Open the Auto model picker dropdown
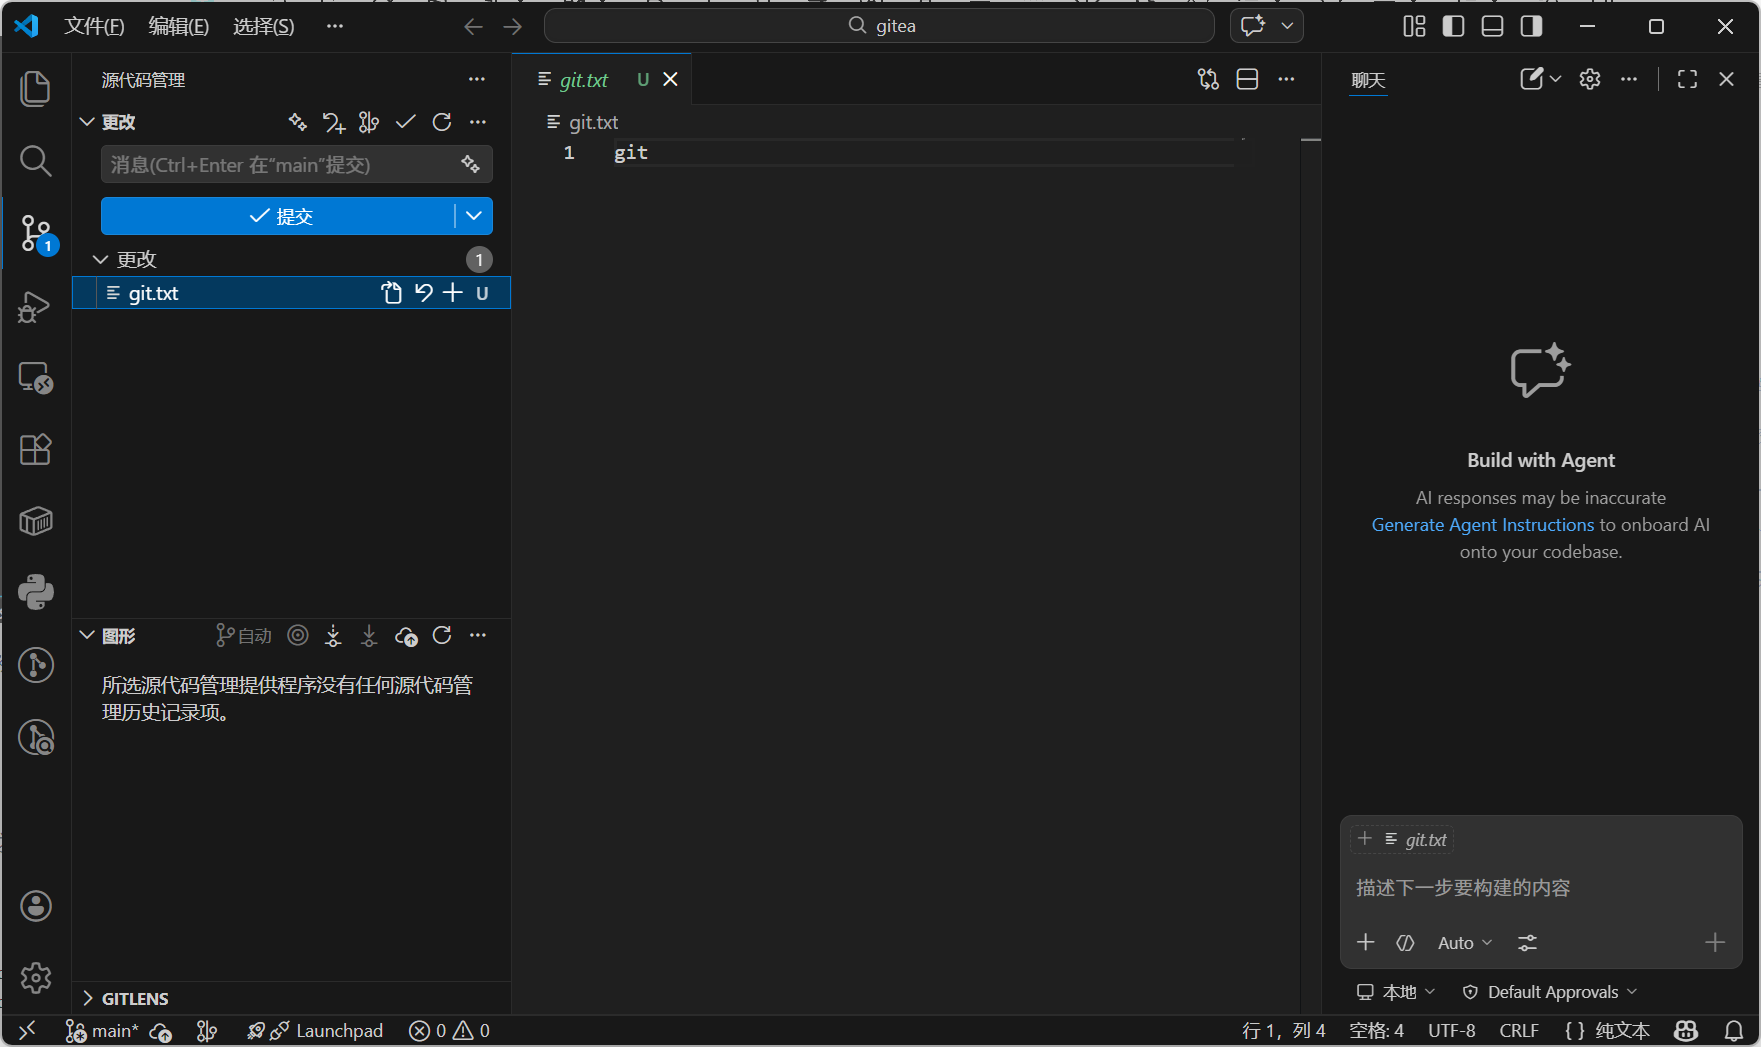Screen dimensions: 1761x1047 [1464, 943]
